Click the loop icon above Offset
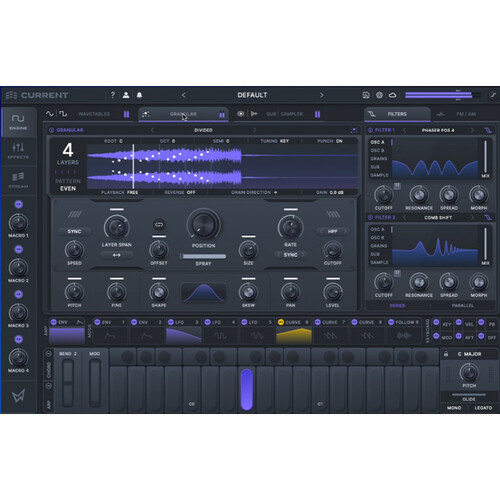Viewport: 500px width, 500px height. [159, 224]
